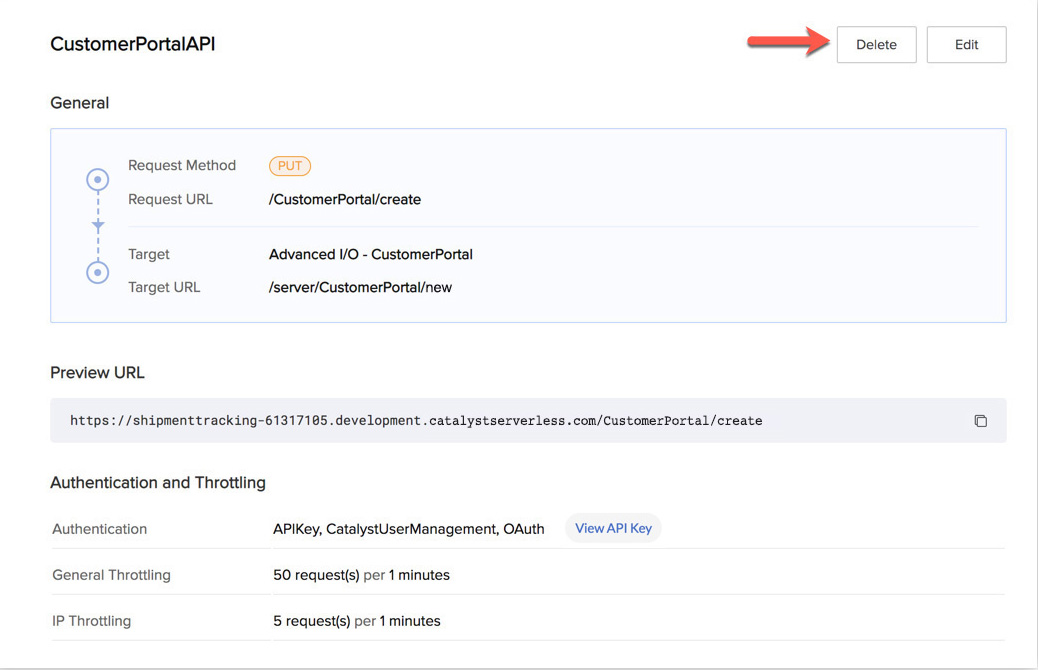Click the top request node circle icon
This screenshot has height=670, width=1038.
point(98,180)
